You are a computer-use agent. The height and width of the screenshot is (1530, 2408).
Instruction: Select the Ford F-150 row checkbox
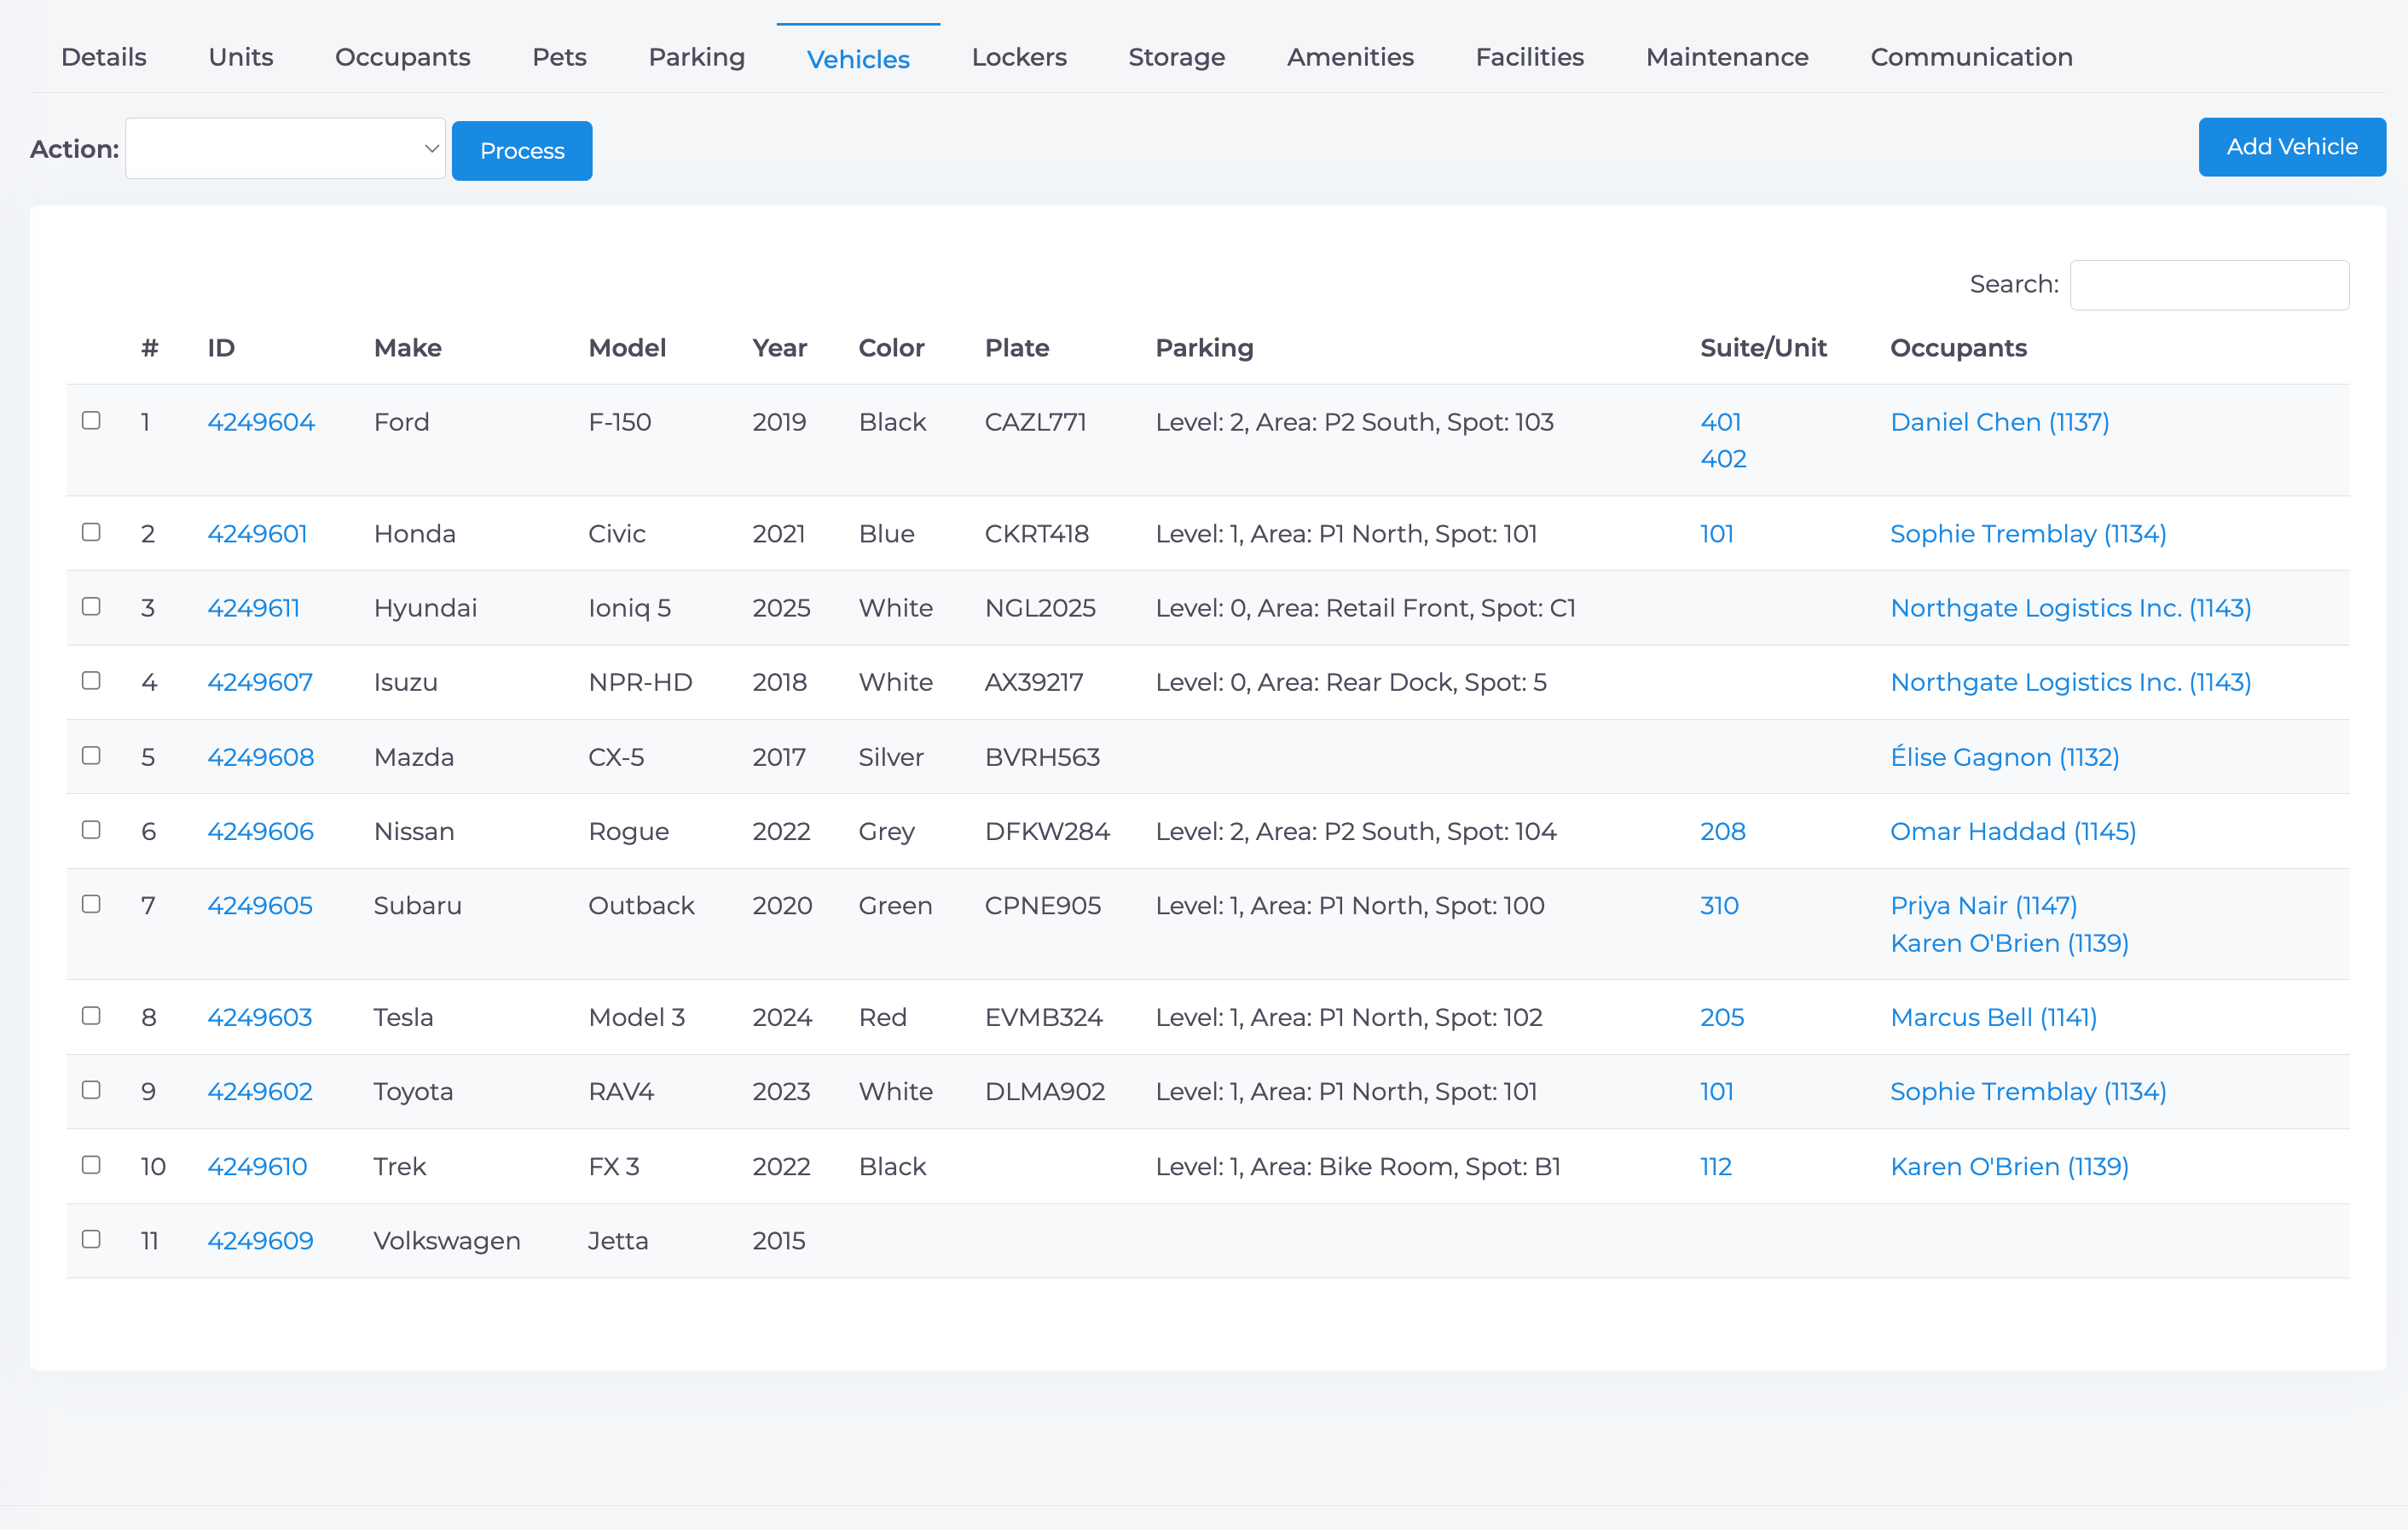(x=91, y=421)
